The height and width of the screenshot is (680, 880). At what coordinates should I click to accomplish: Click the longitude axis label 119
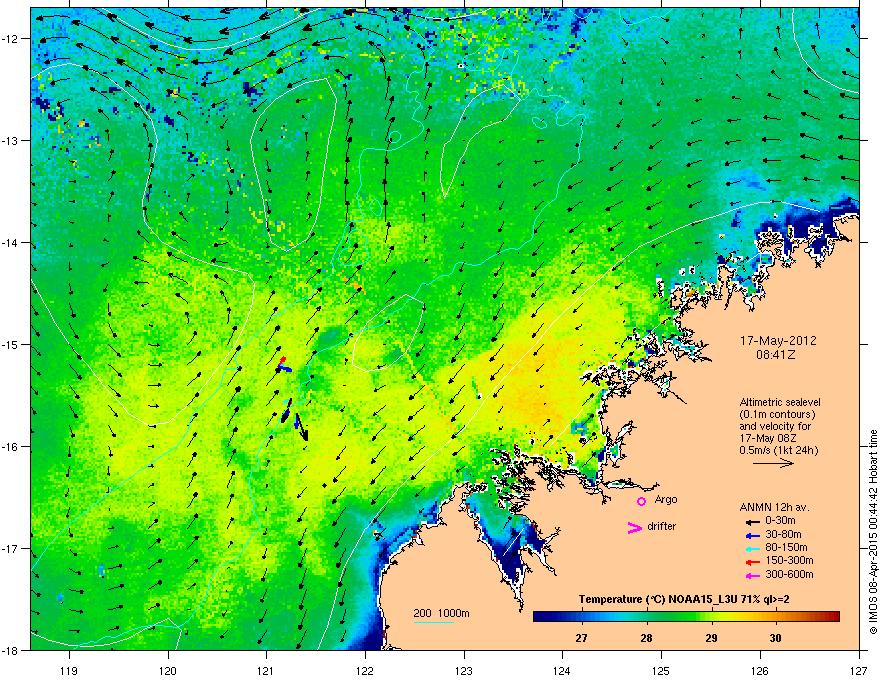click(69, 670)
